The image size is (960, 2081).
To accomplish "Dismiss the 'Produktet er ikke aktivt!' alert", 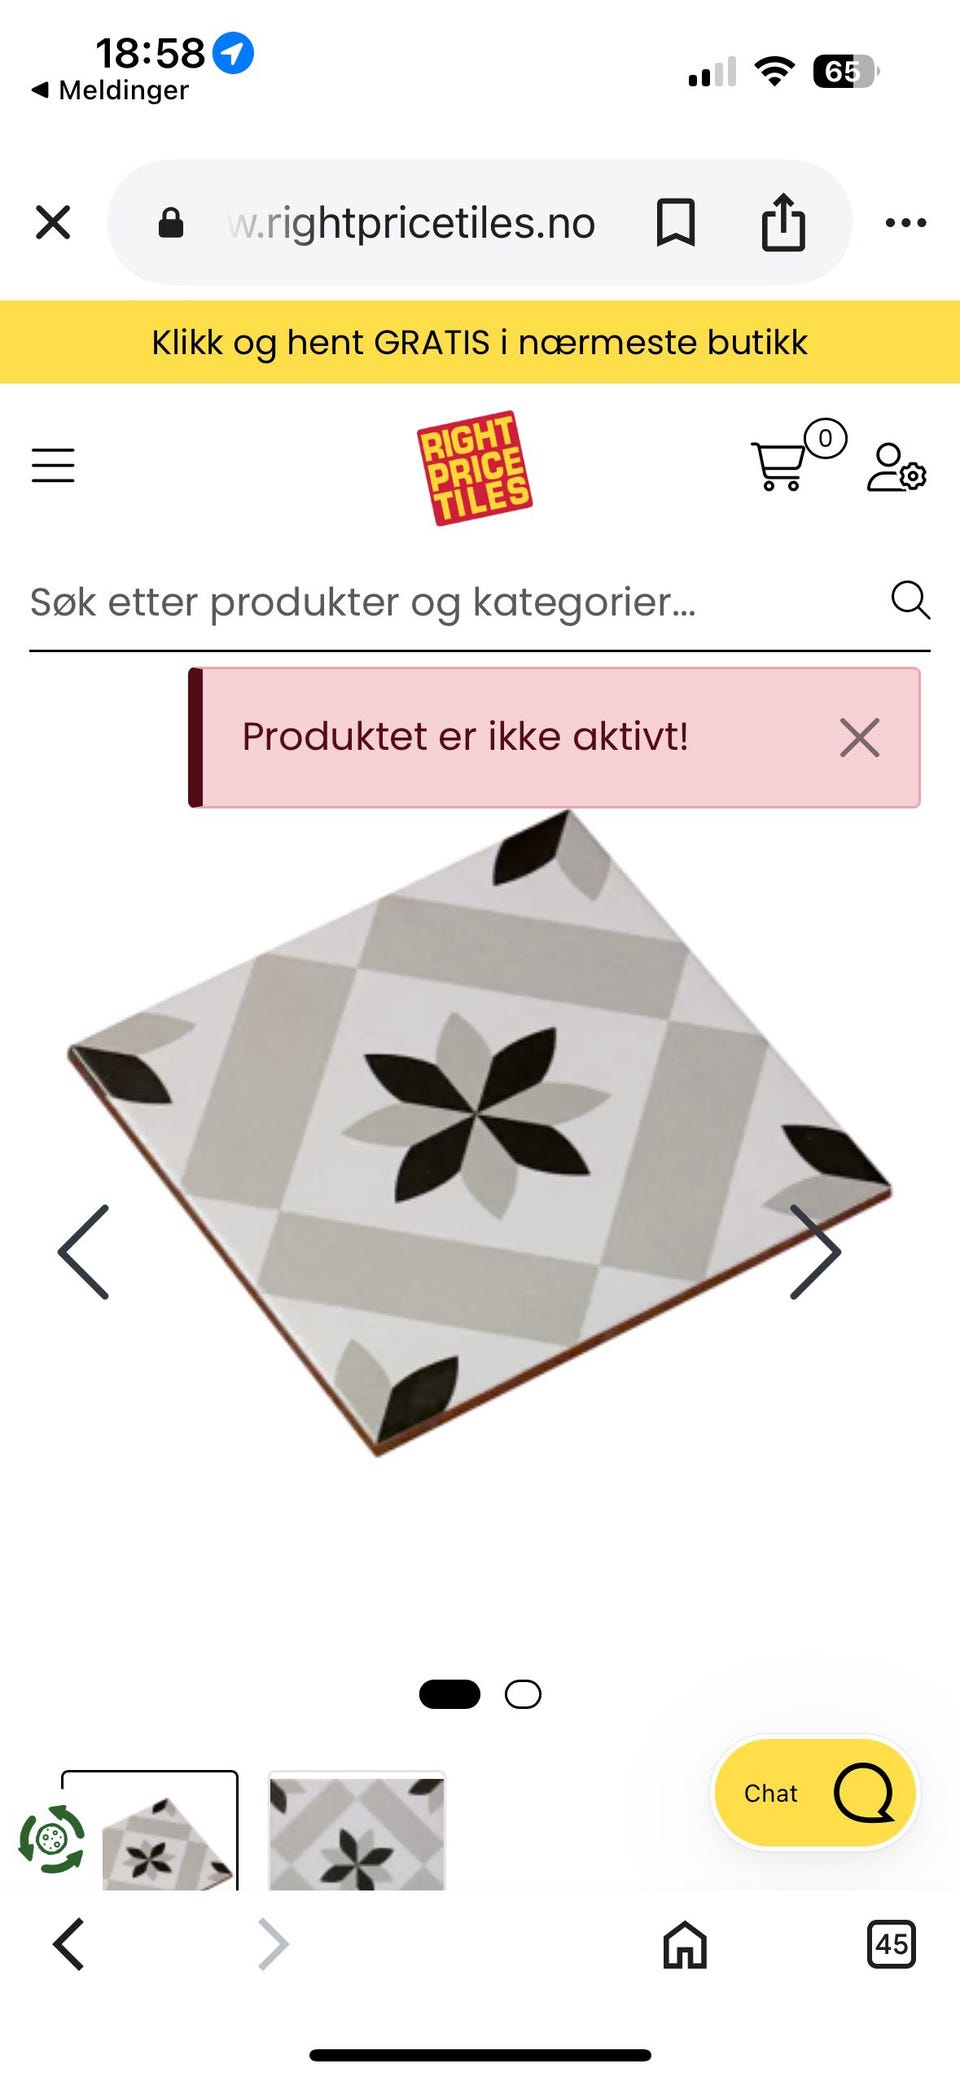I will (x=859, y=738).
